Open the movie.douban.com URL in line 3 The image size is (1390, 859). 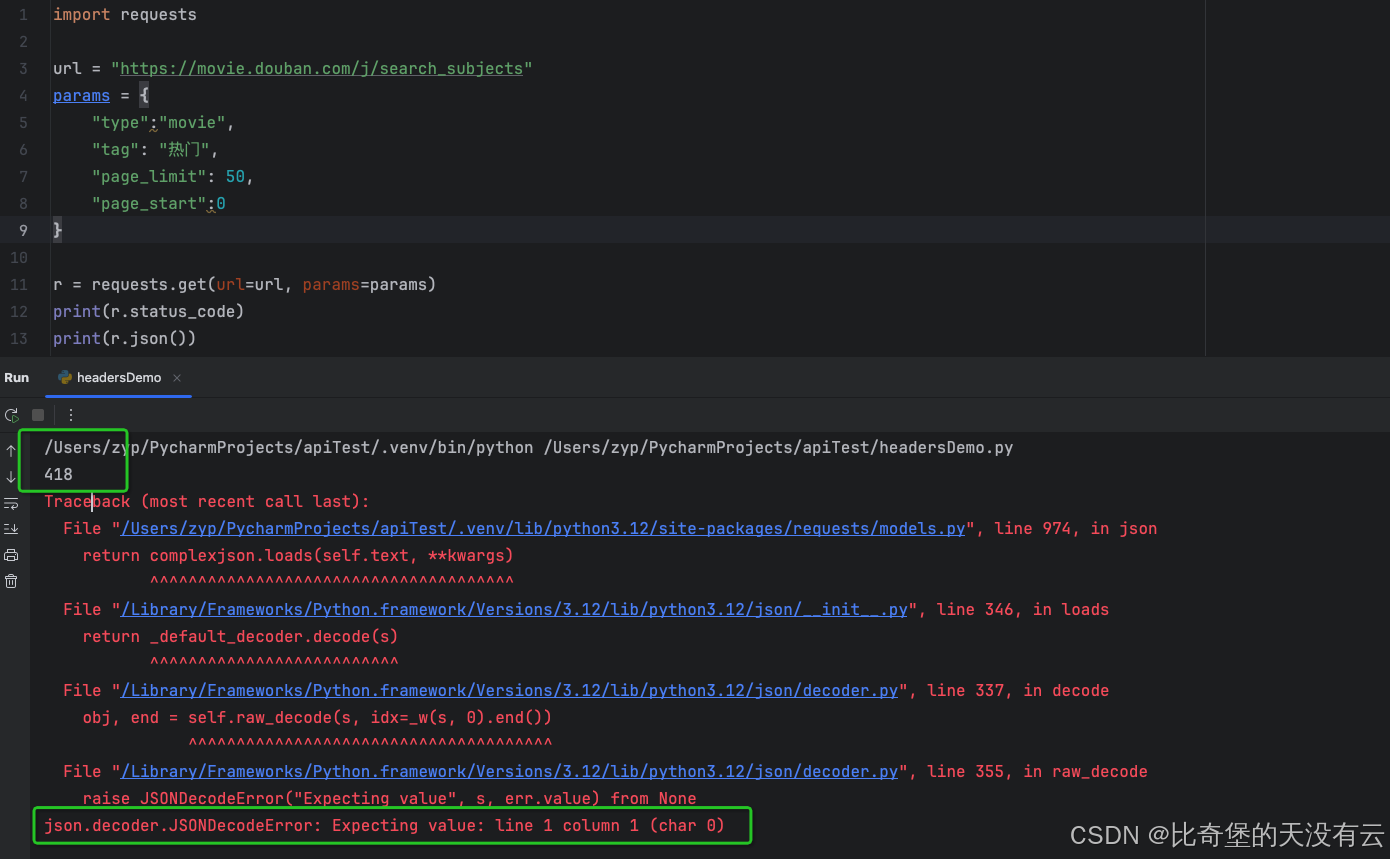pos(322,69)
